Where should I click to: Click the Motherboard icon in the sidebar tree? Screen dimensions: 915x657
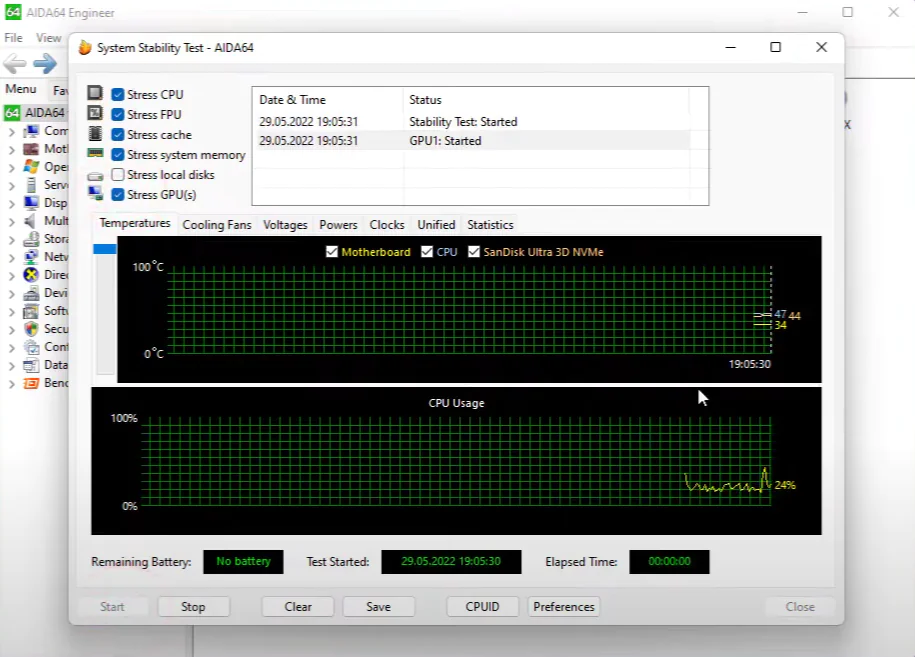point(31,149)
